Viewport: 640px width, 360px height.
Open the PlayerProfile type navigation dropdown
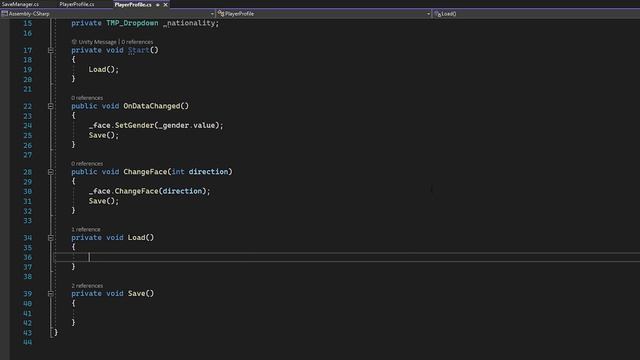[x=428, y=14]
